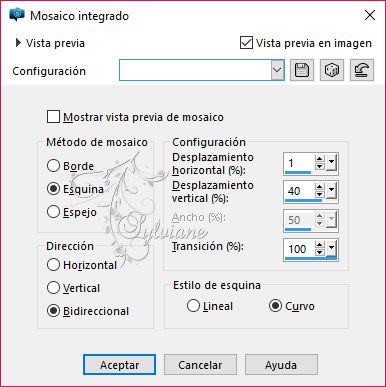Enable Mostrar vista previa de mosaico checkbox

pyautogui.click(x=53, y=117)
